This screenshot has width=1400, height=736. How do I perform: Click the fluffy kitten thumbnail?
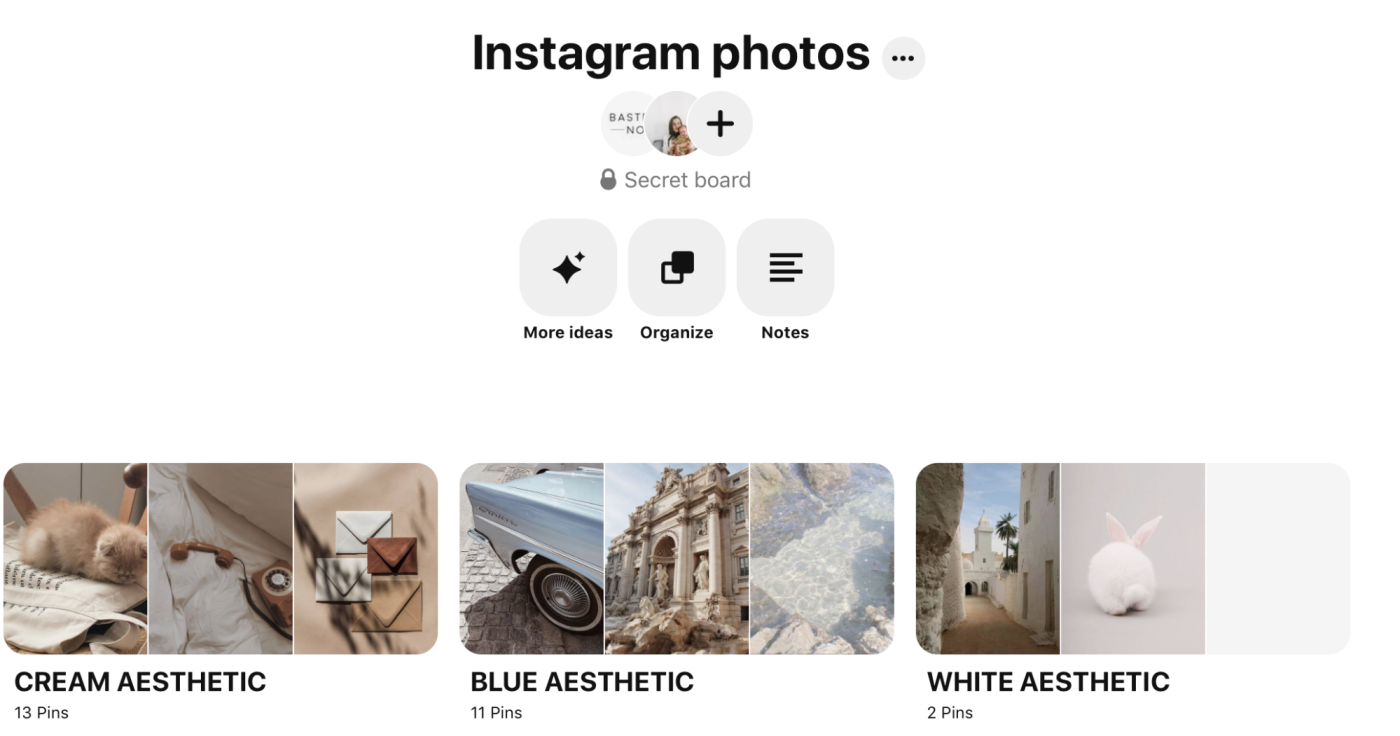pos(75,558)
